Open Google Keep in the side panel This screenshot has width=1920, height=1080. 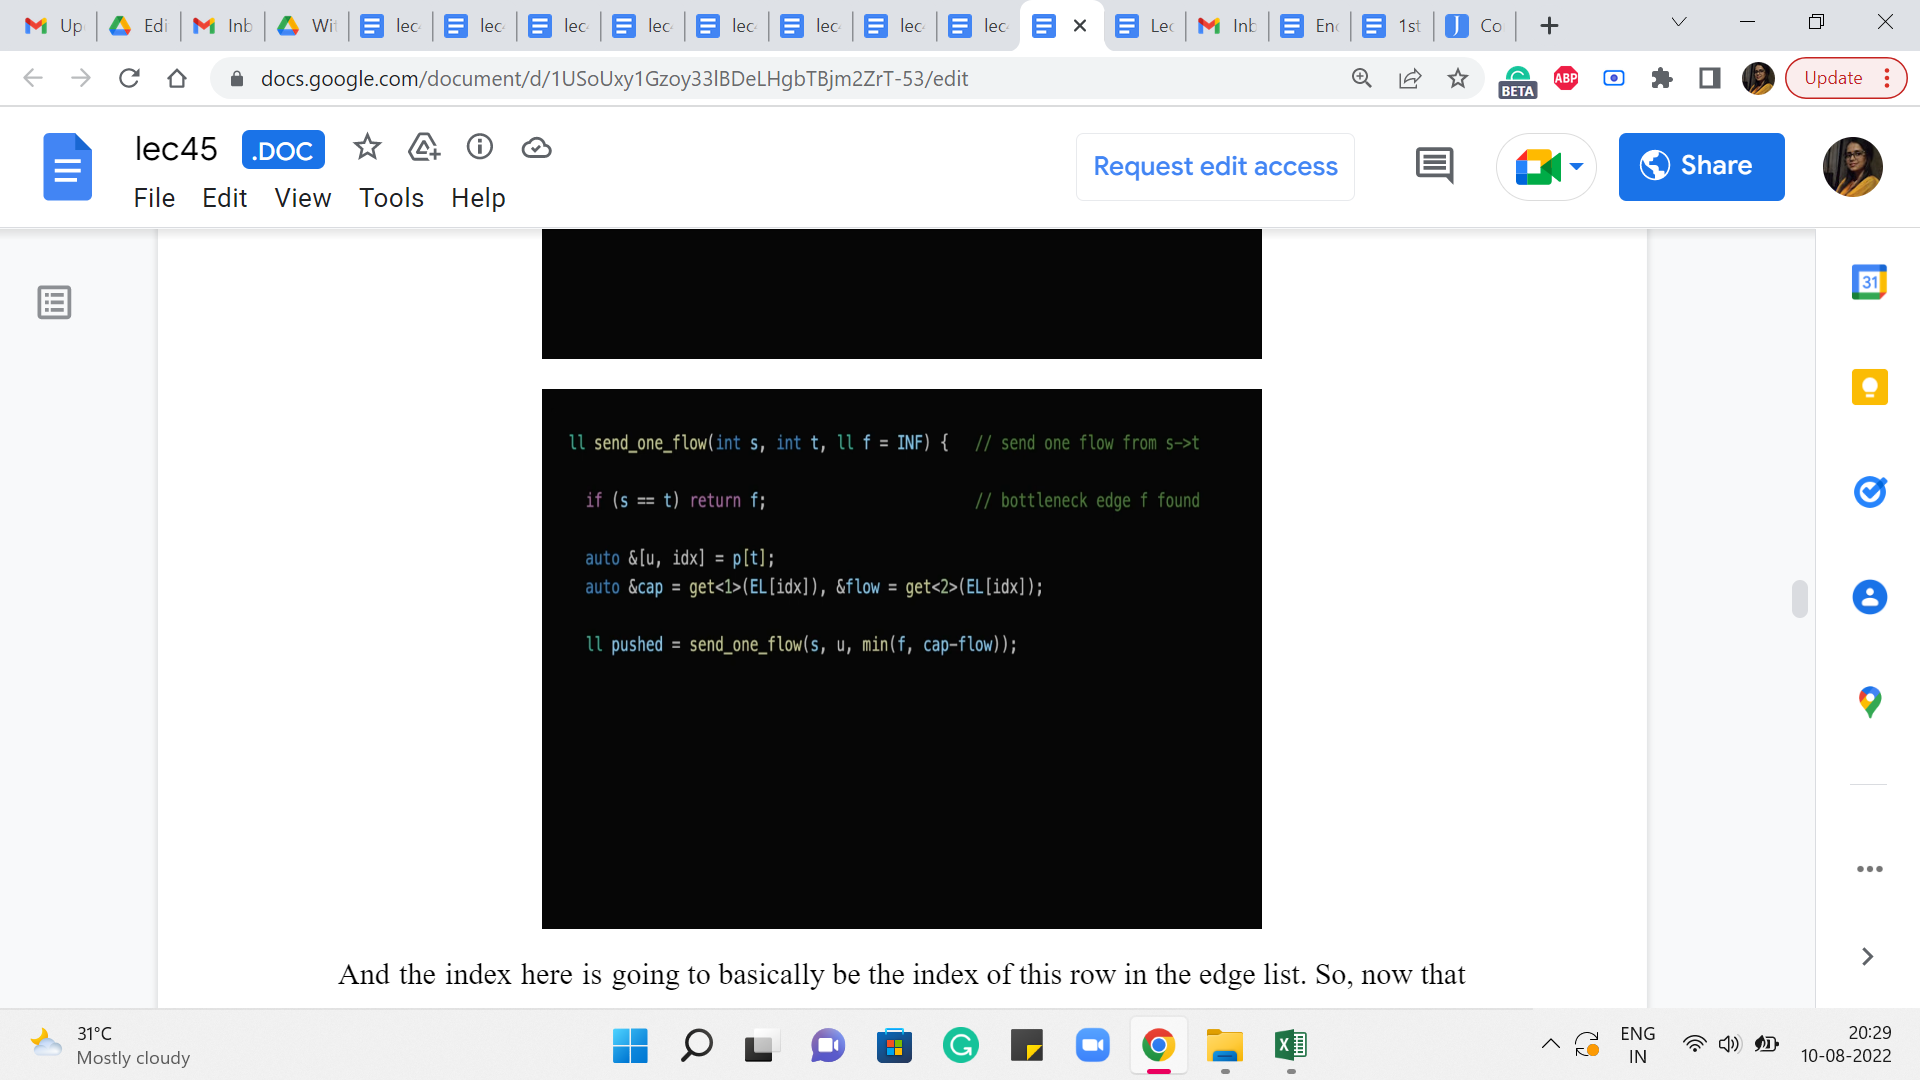pos(1869,387)
